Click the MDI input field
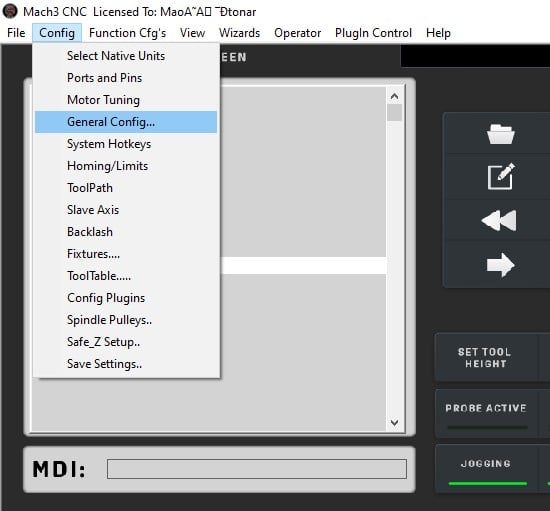The width and height of the screenshot is (550, 511). click(257, 469)
